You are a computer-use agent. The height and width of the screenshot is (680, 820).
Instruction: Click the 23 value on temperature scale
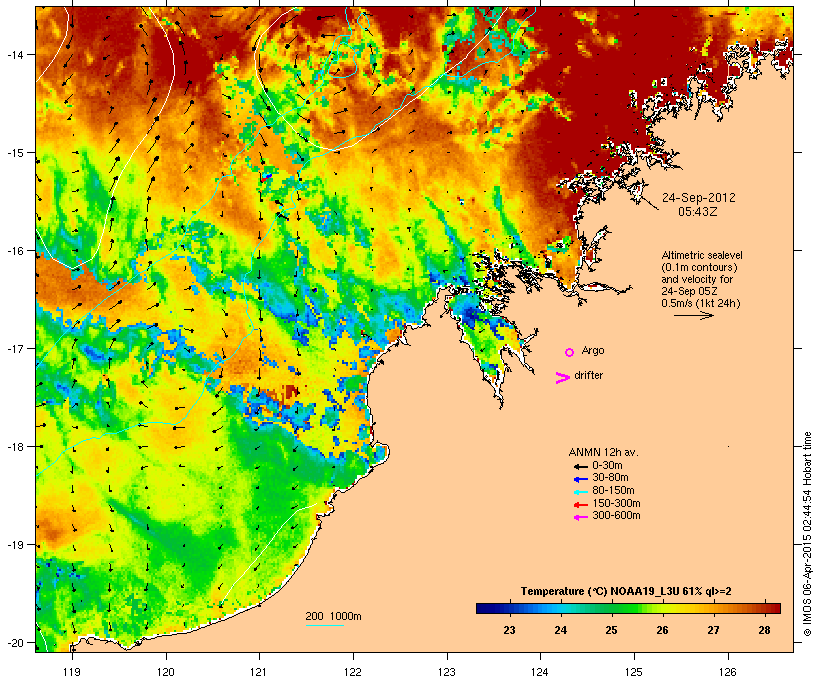(x=509, y=630)
